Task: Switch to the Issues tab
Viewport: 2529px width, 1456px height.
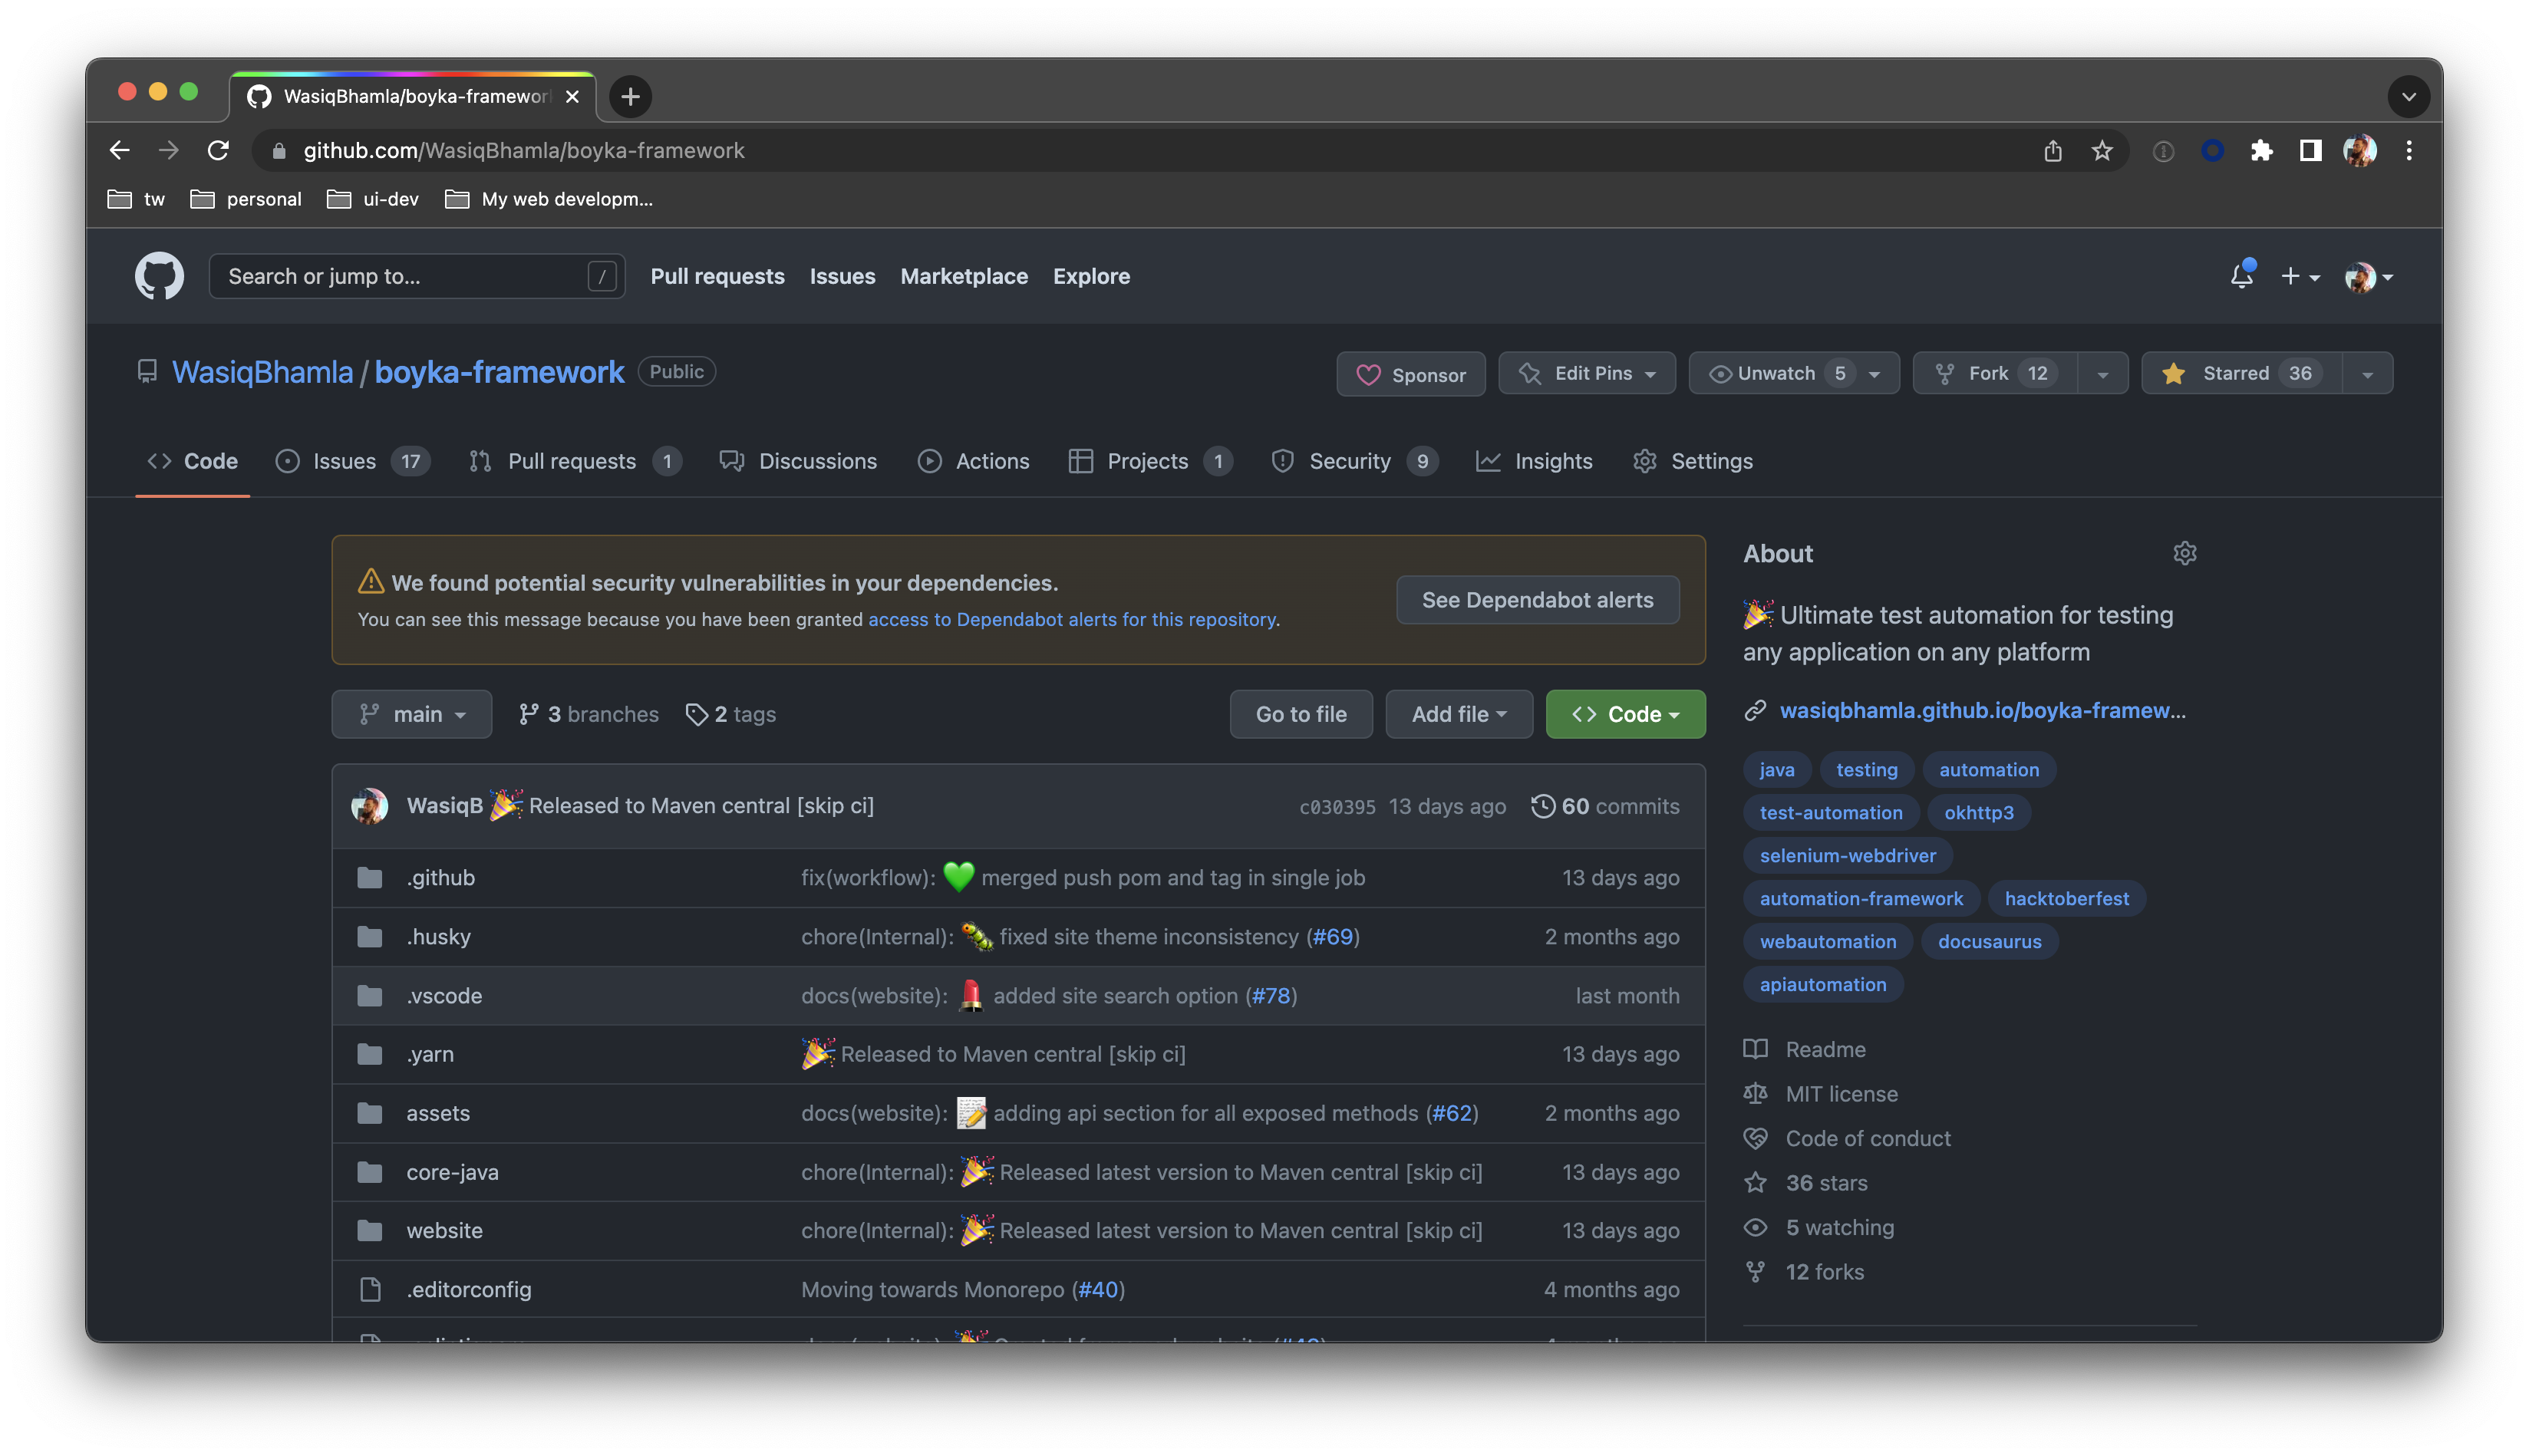Action: coord(344,461)
